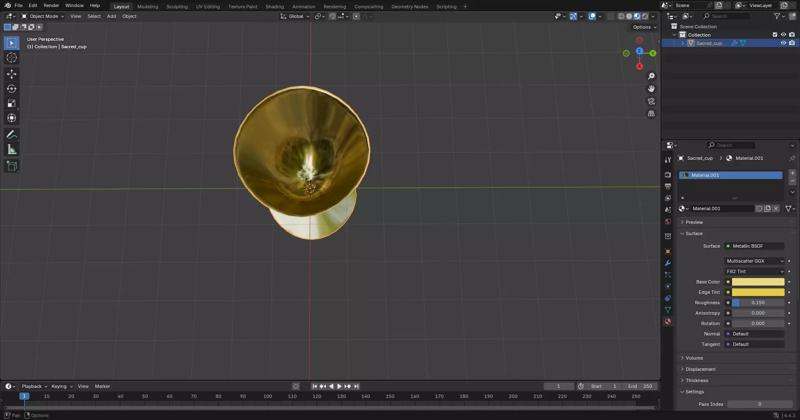The height and width of the screenshot is (420, 800).
Task: Click the play animation button
Action: 339,387
